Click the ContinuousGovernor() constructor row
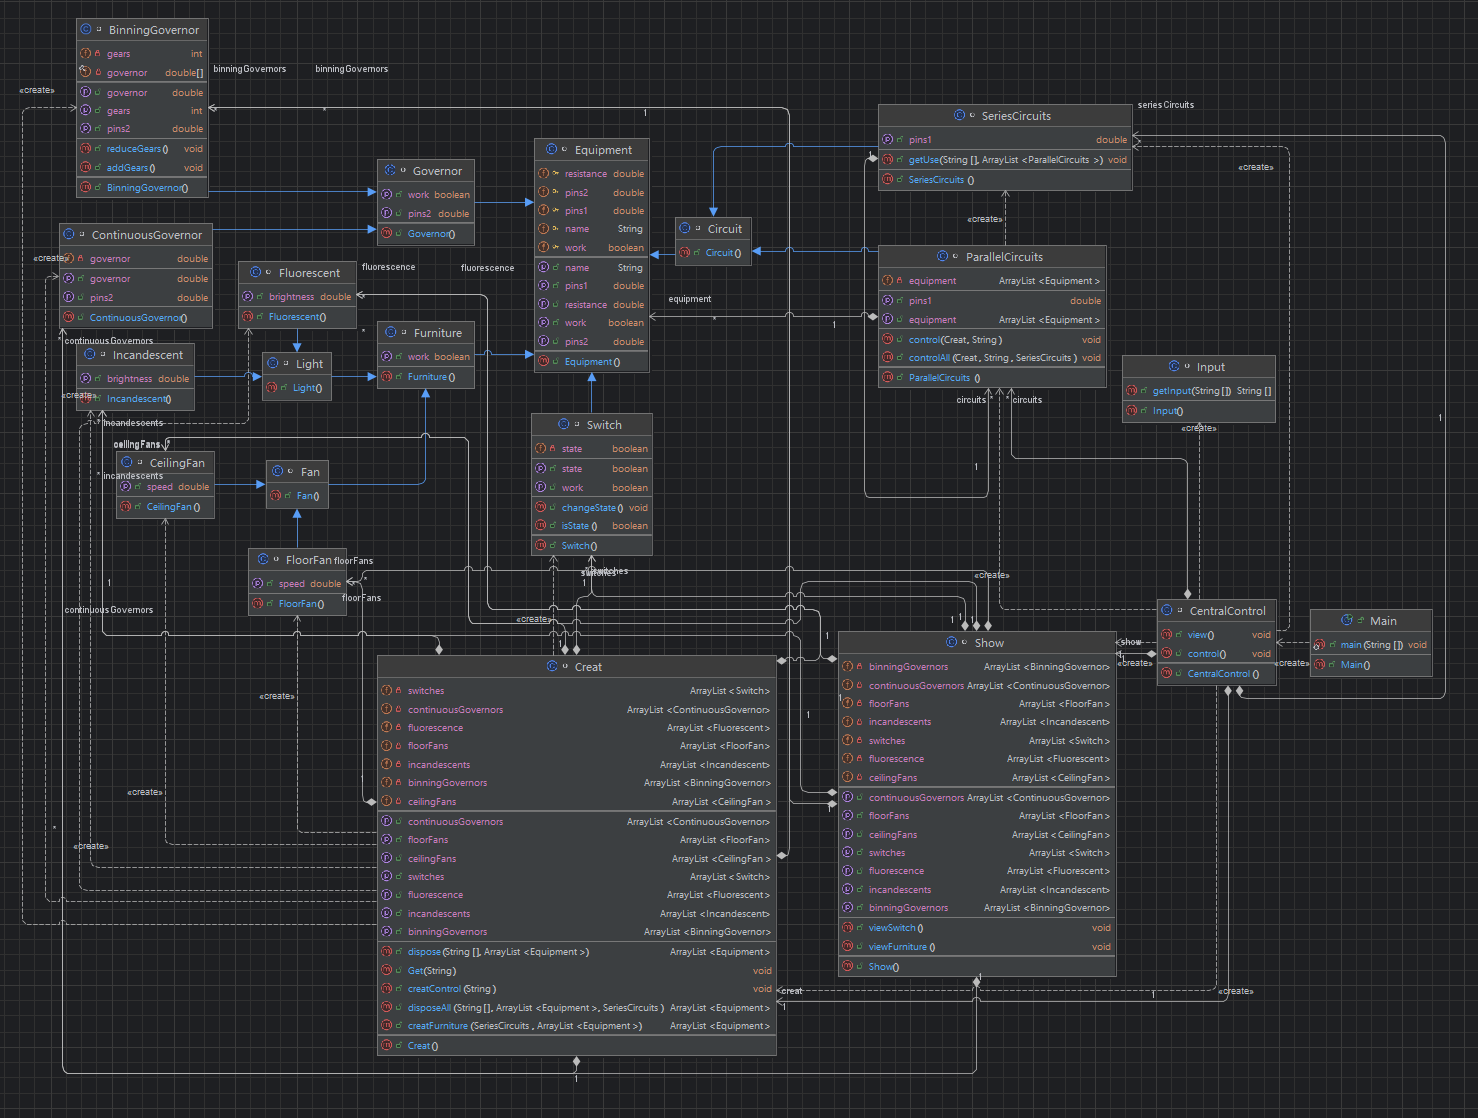1478x1118 pixels. pyautogui.click(x=136, y=318)
